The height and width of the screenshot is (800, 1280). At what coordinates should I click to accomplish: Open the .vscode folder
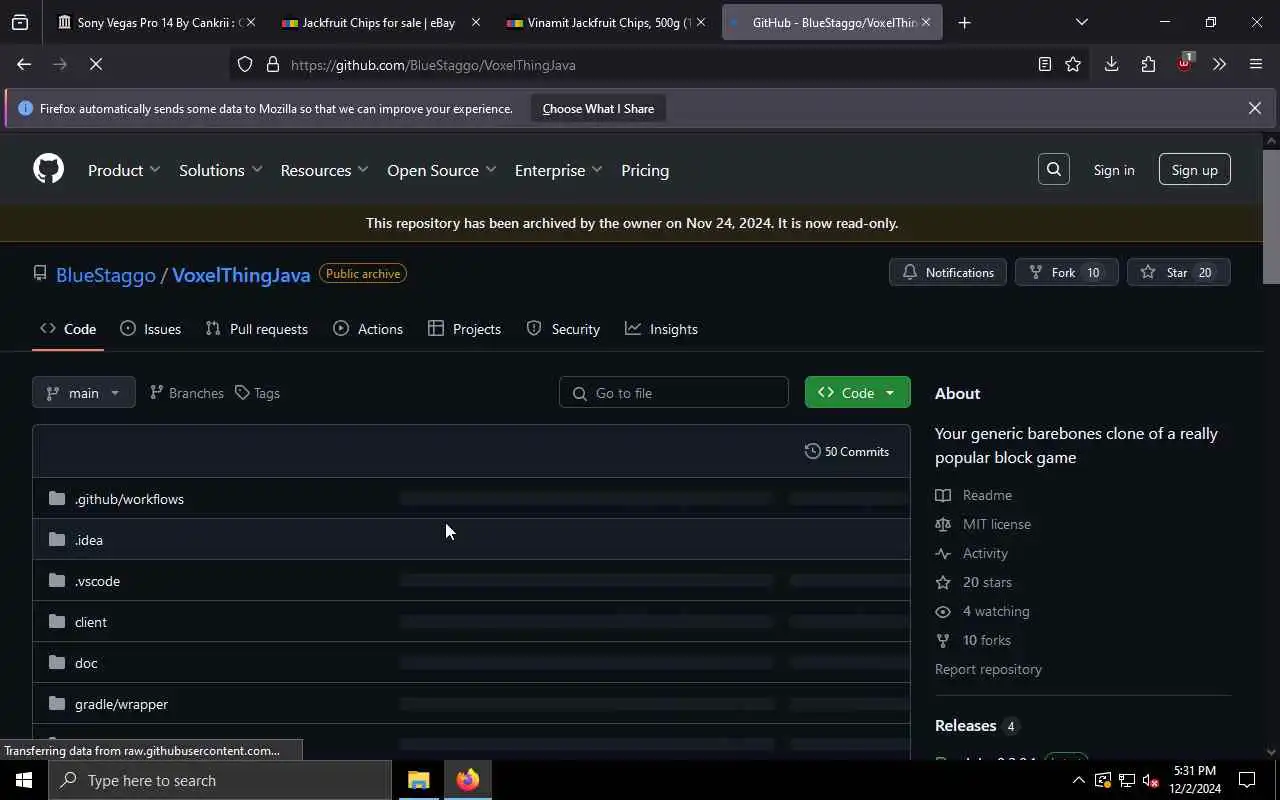pos(97,581)
